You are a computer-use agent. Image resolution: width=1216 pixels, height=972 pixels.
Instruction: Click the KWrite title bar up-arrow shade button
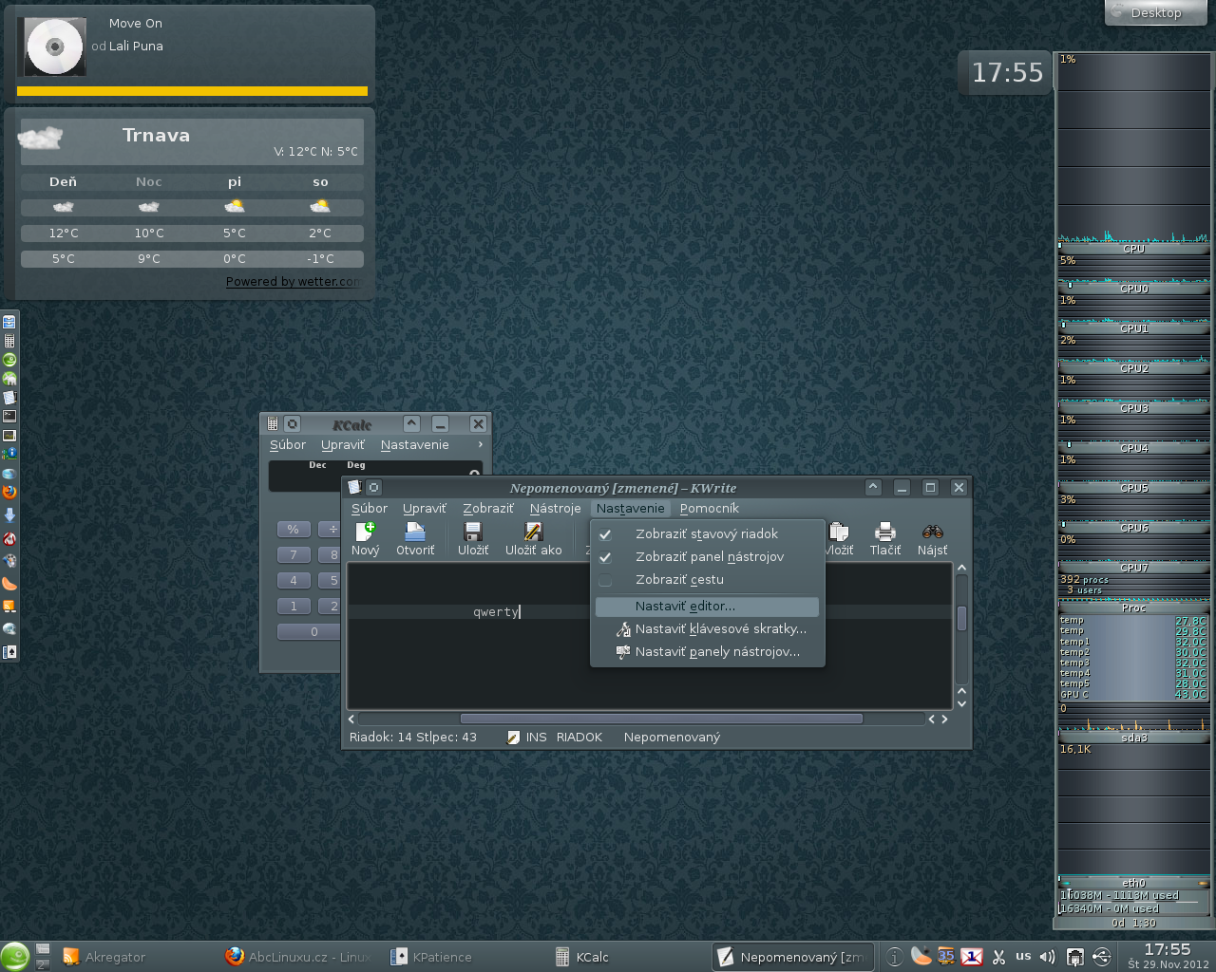[873, 488]
